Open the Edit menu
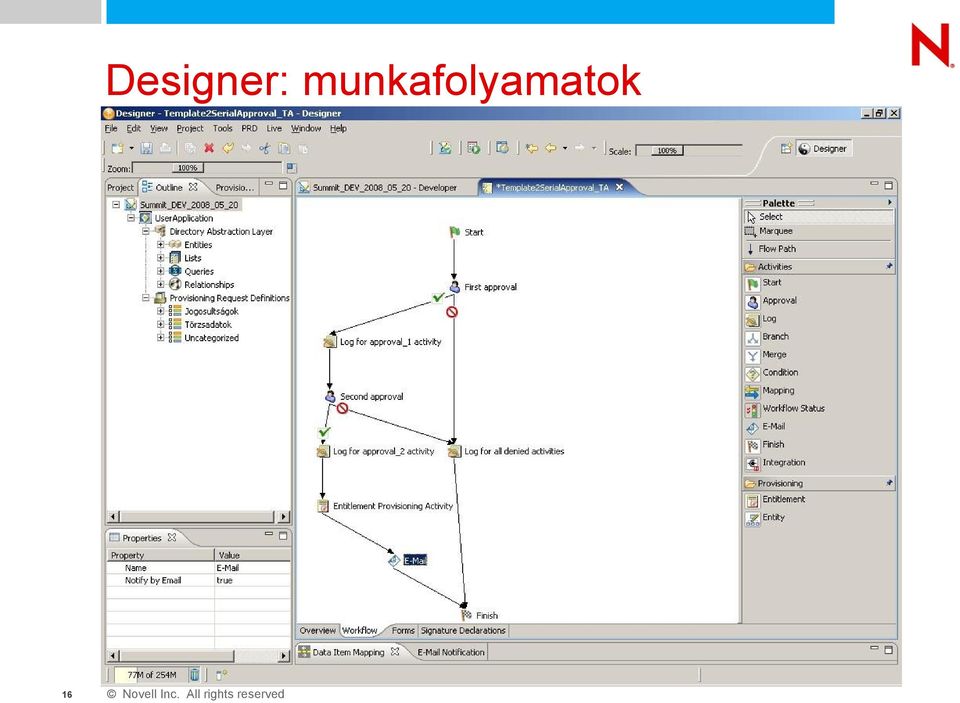 133,129
